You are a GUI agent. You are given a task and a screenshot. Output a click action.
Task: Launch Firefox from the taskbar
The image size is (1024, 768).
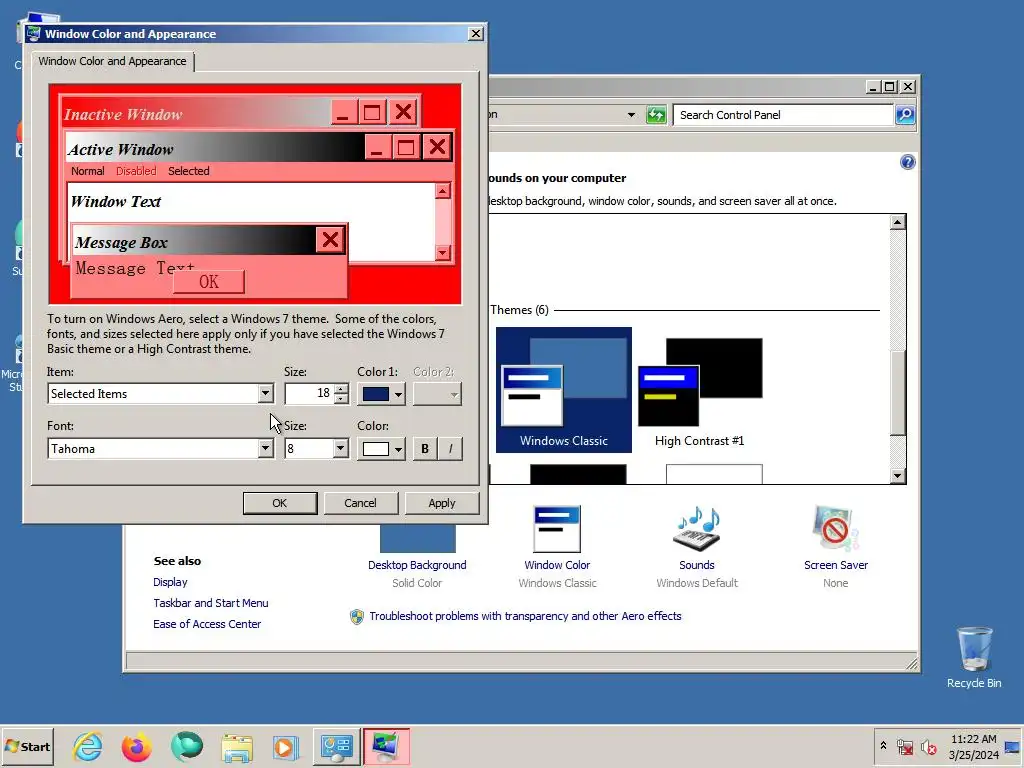click(136, 746)
